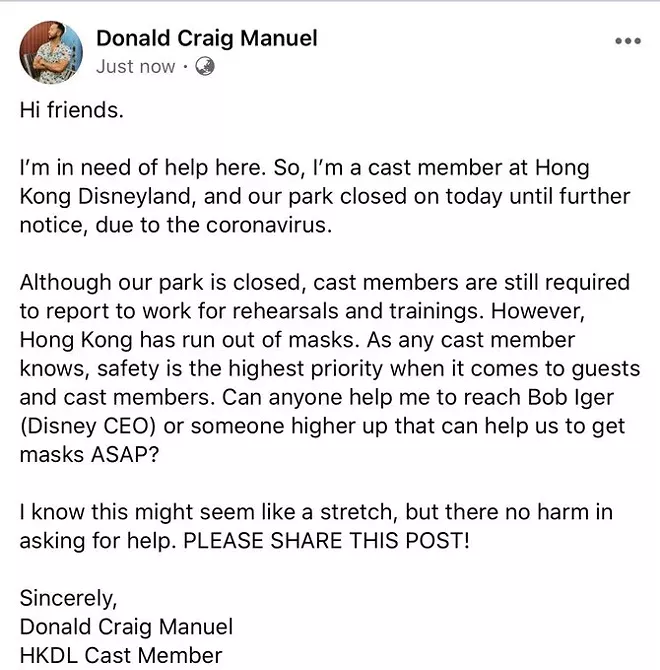Click the name "Bob Iger" in the post

[x=570, y=397]
